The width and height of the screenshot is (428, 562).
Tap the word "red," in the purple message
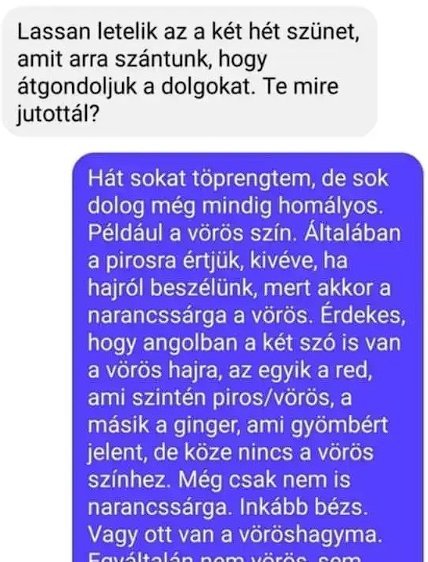tap(353, 371)
